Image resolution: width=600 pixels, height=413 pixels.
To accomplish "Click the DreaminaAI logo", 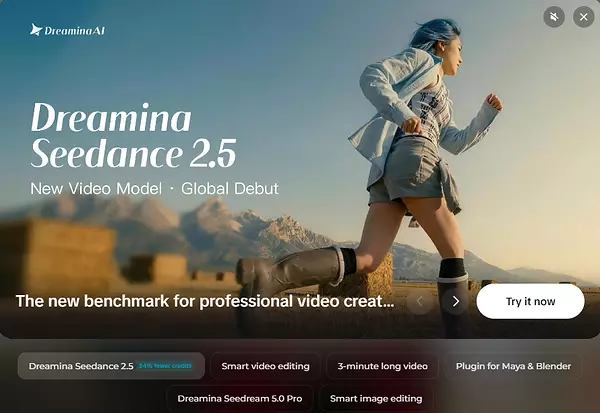I will (67, 30).
